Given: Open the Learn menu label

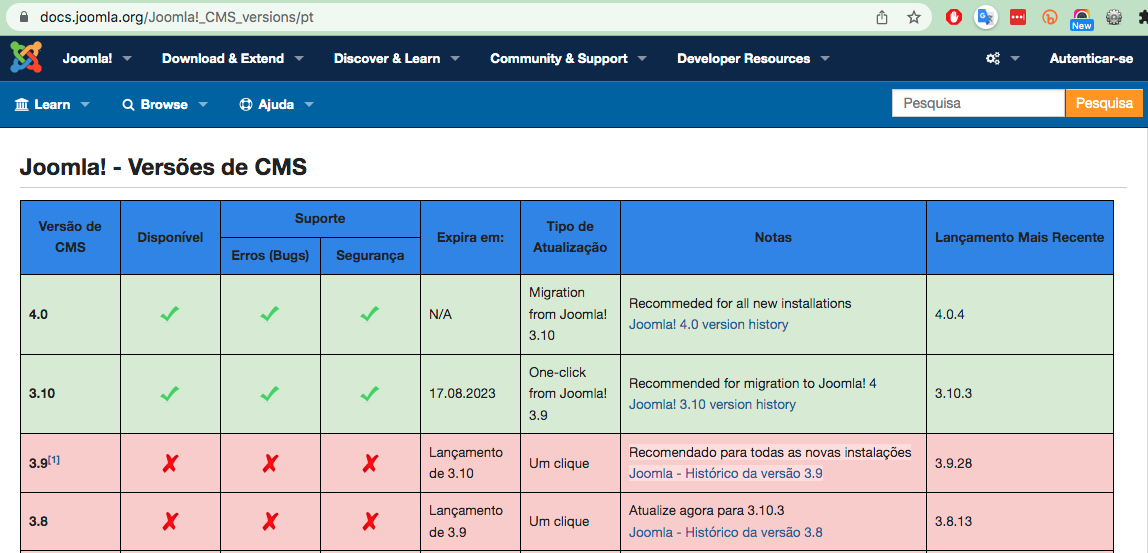Looking at the screenshot, I should click(52, 105).
